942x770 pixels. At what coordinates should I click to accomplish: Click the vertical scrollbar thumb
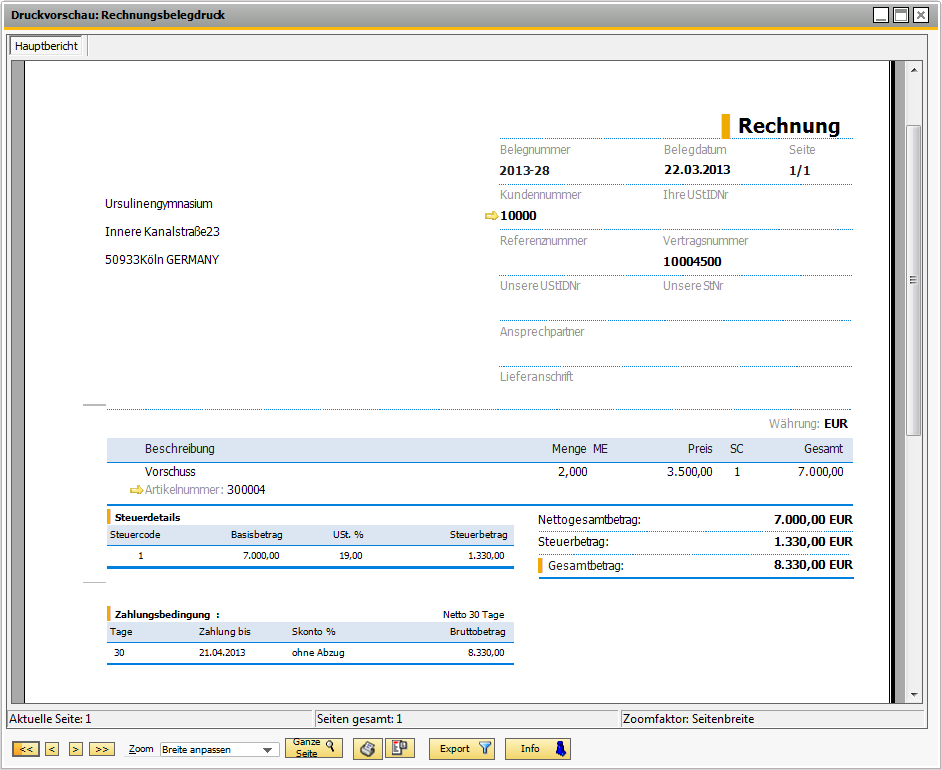[x=914, y=280]
